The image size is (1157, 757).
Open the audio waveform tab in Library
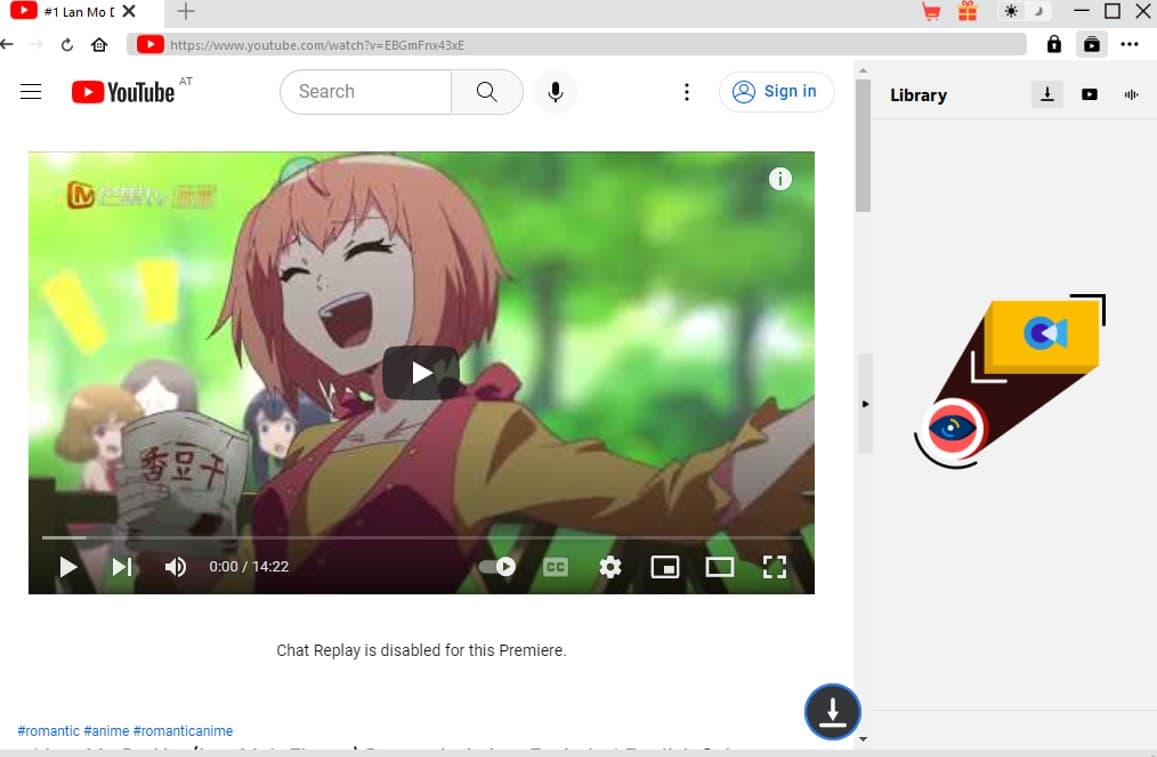click(1132, 94)
